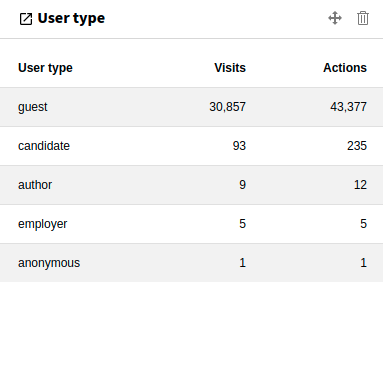Select the "candidate" row label
Viewport: 383px width, 375px height.
(44, 146)
